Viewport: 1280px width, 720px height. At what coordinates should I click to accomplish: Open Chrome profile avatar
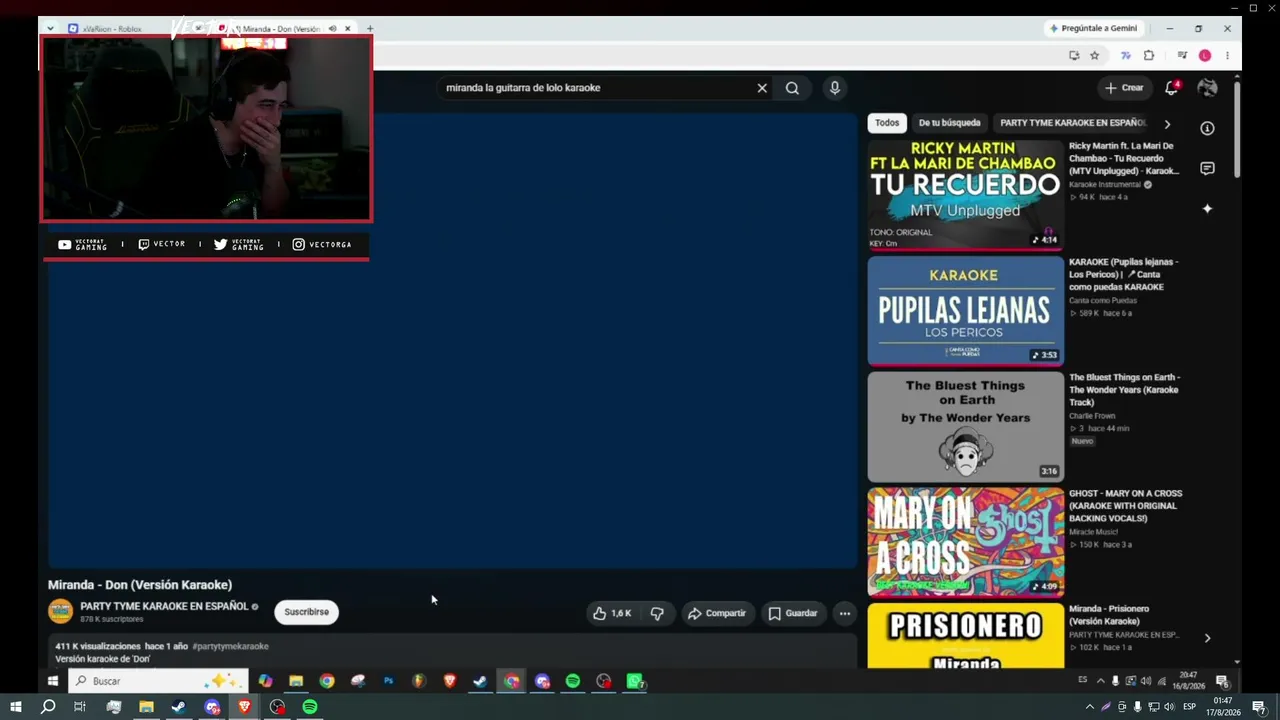coord(1205,56)
